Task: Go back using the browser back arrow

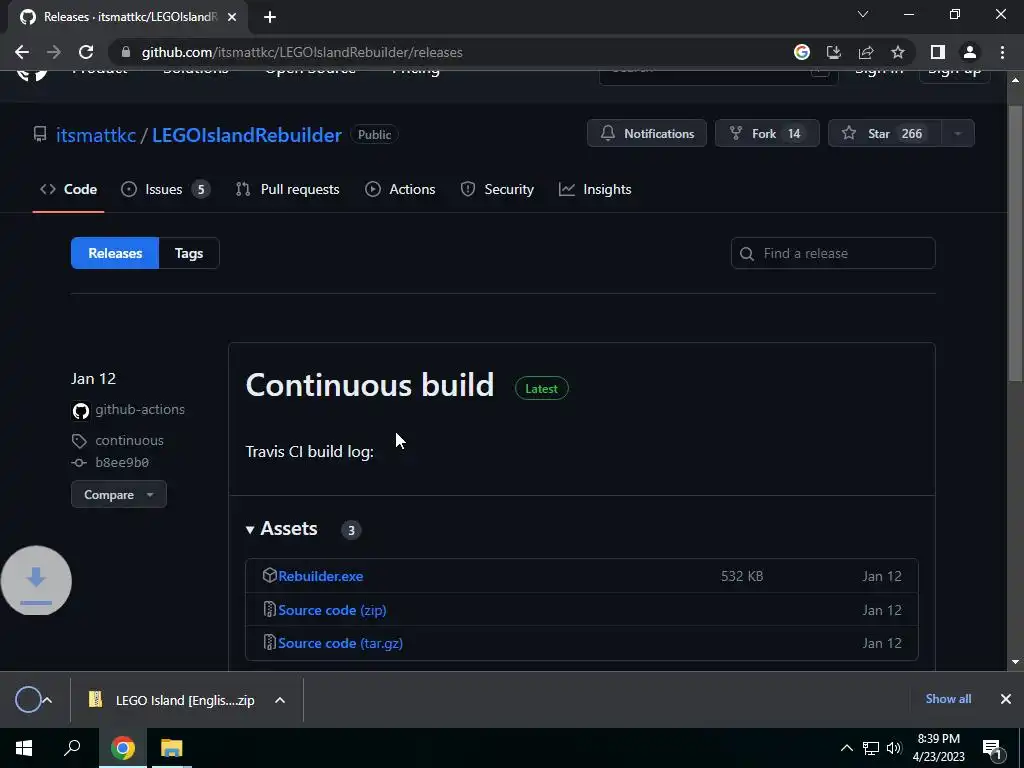Action: [x=22, y=52]
